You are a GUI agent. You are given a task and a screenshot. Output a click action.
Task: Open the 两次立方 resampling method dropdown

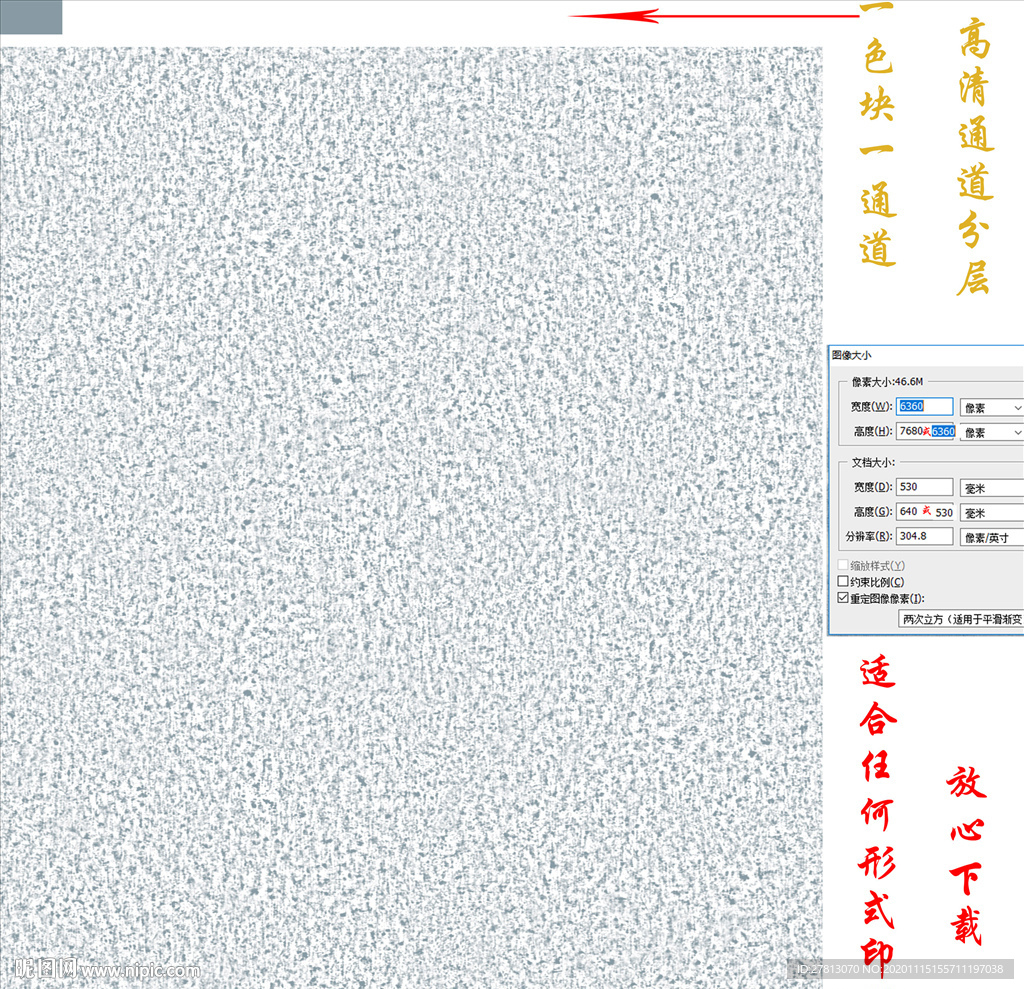click(x=961, y=619)
